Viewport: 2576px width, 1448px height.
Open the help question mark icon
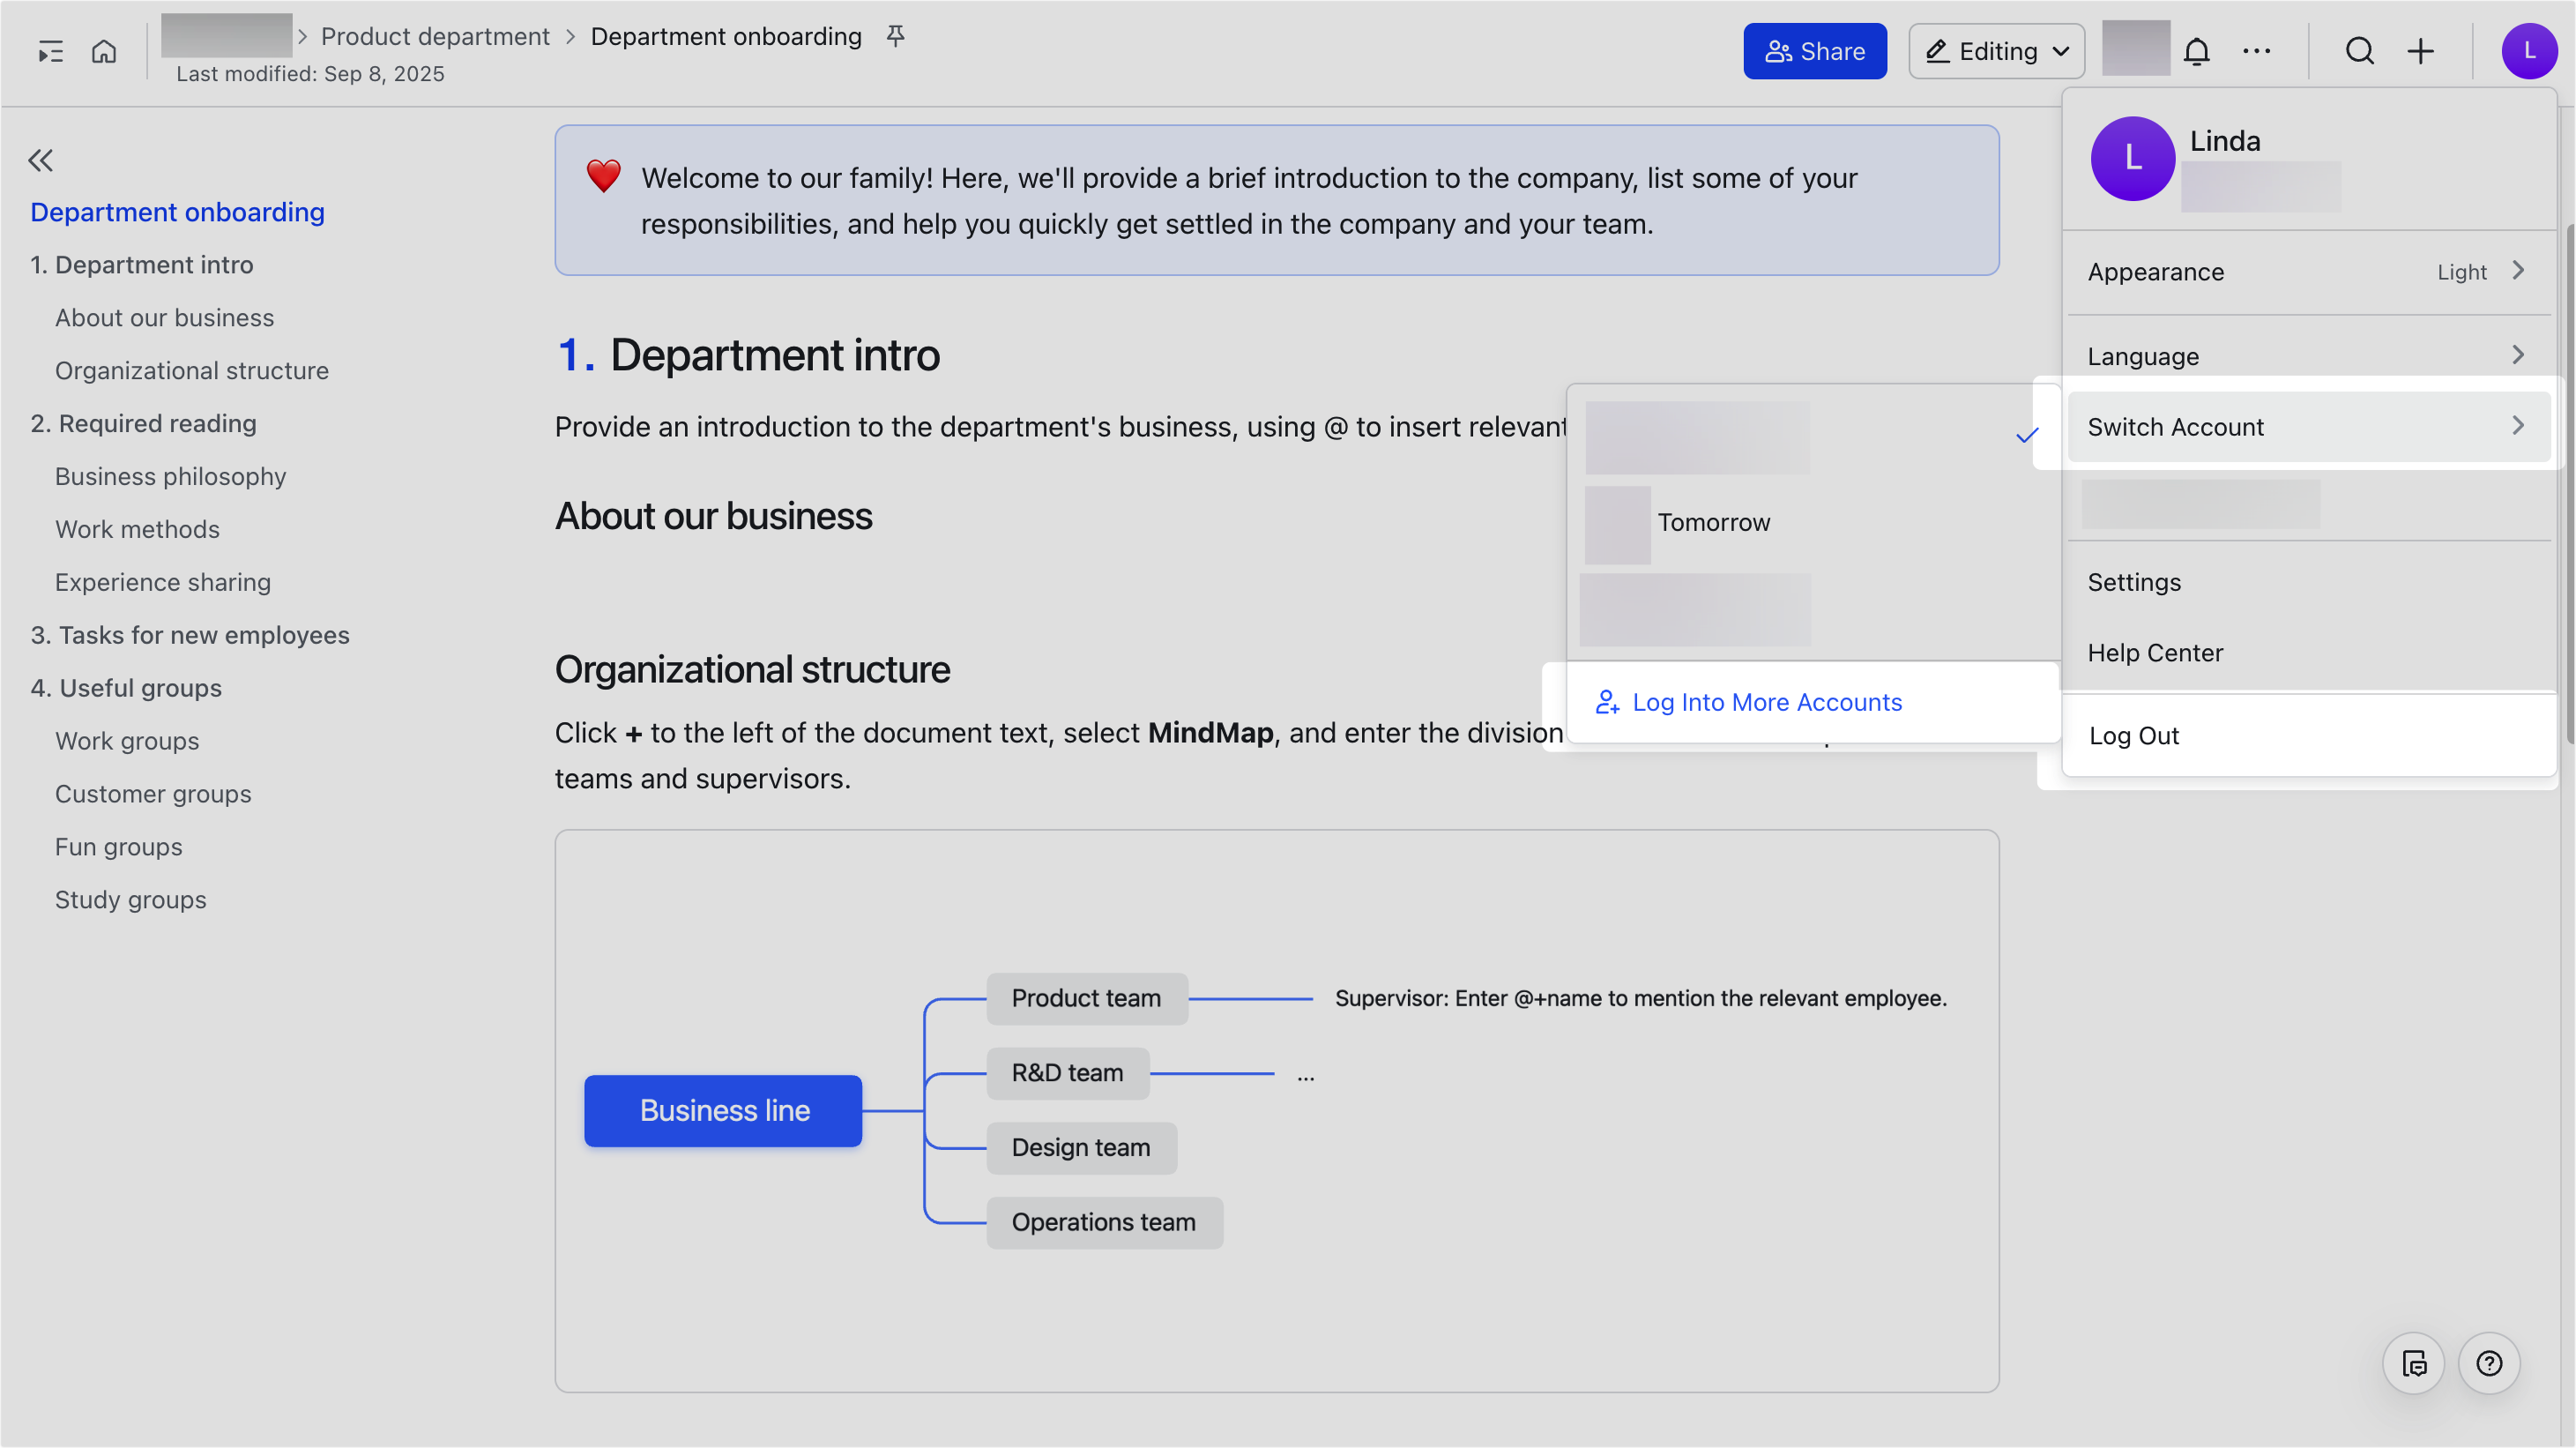click(2490, 1364)
